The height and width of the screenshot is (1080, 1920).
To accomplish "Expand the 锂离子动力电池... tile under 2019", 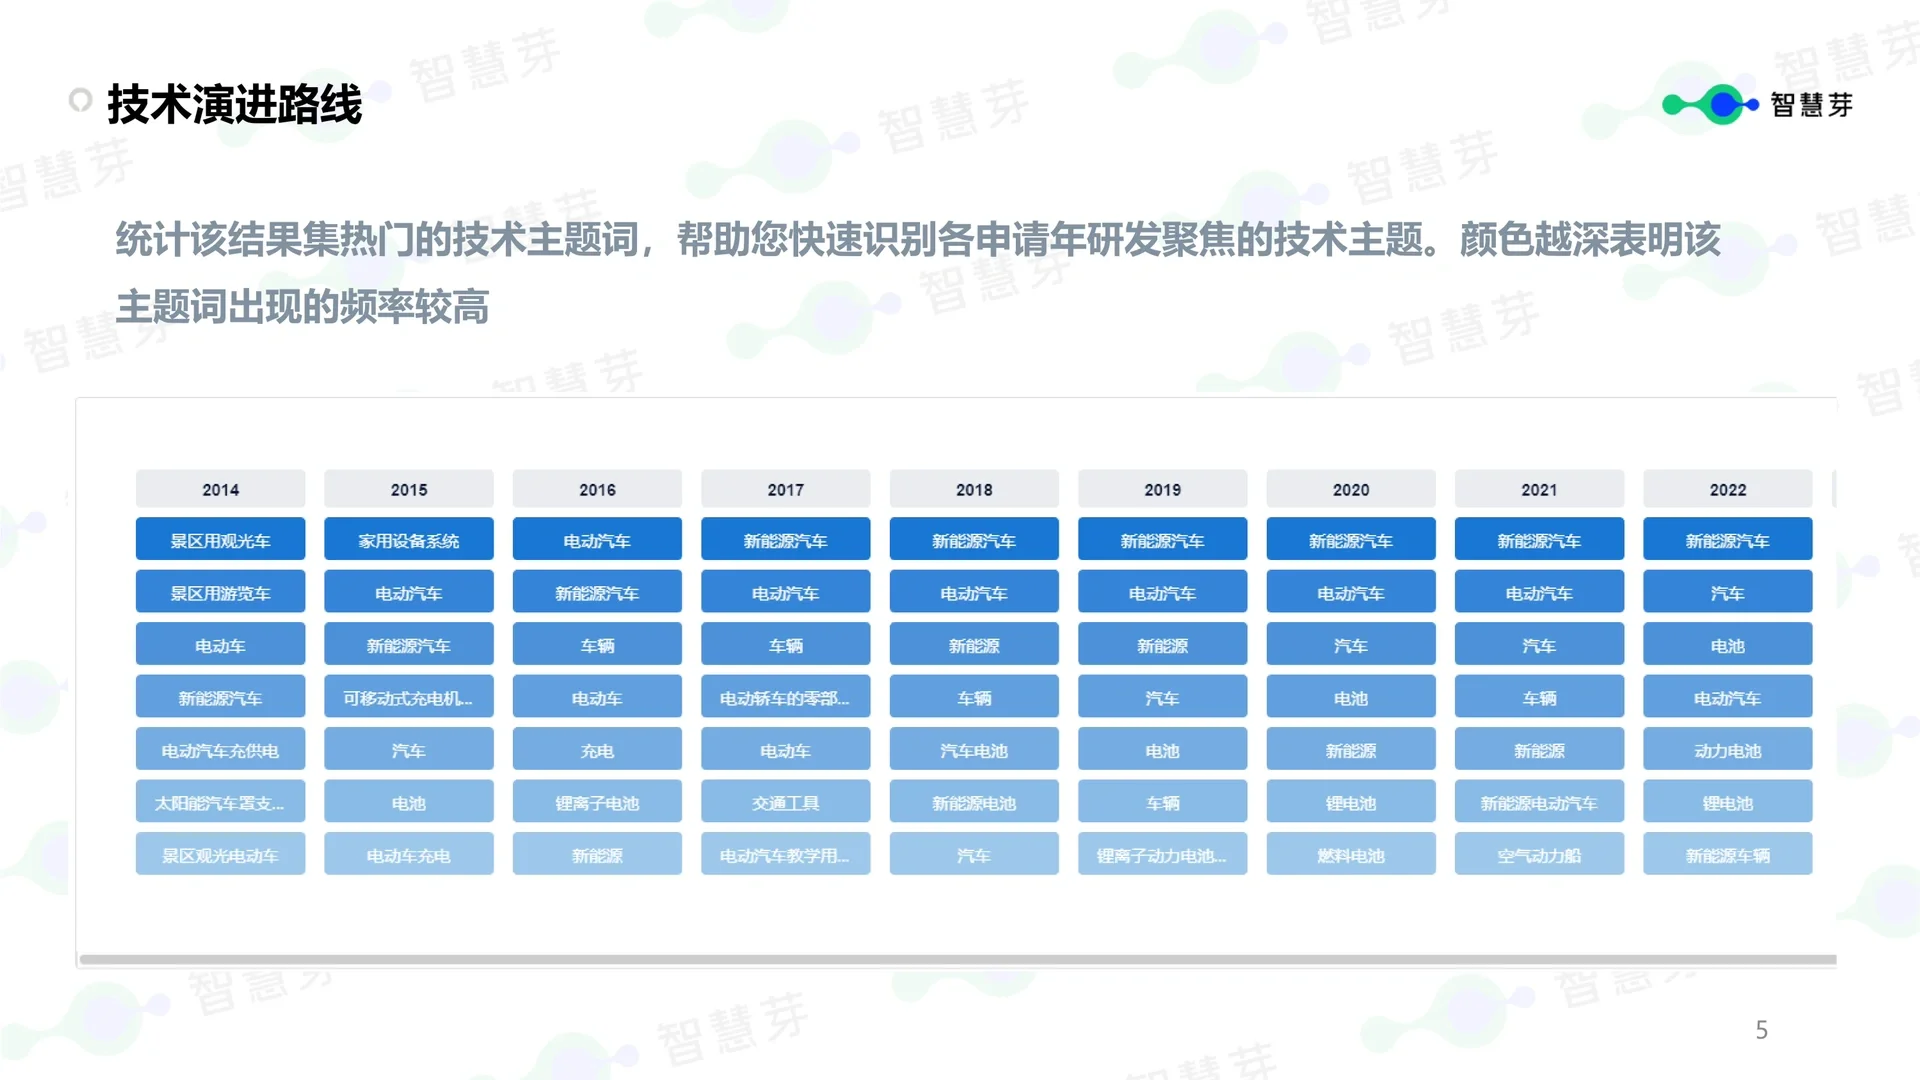I will pos(1162,853).
